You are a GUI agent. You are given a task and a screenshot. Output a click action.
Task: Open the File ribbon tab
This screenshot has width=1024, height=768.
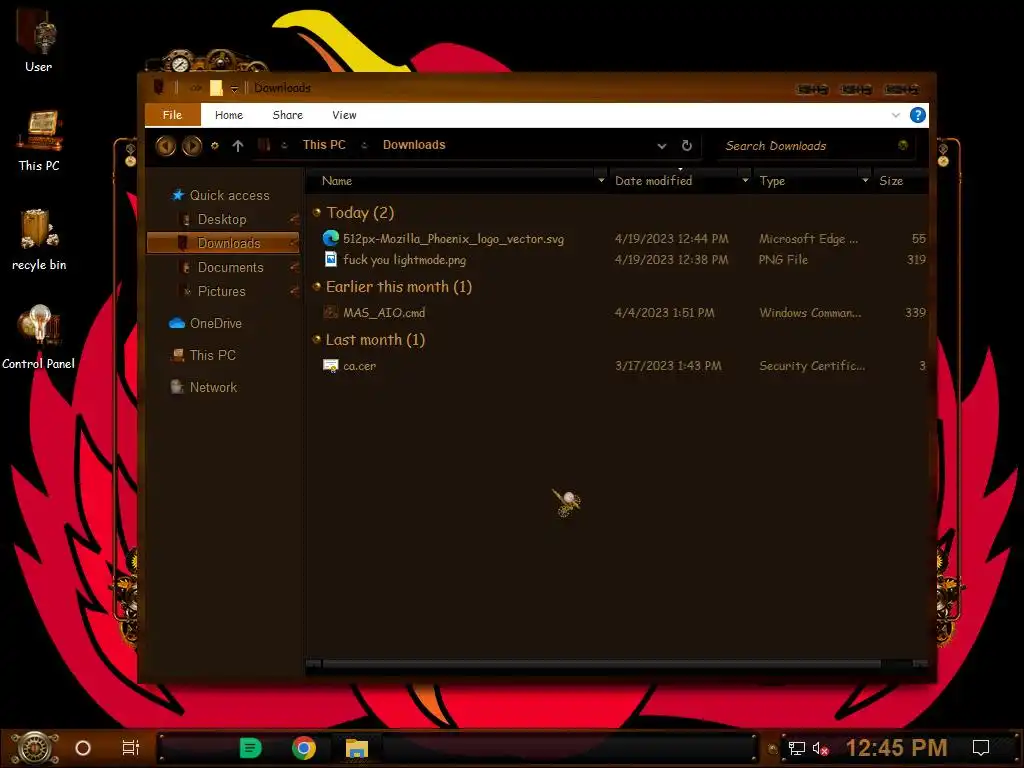click(x=172, y=115)
